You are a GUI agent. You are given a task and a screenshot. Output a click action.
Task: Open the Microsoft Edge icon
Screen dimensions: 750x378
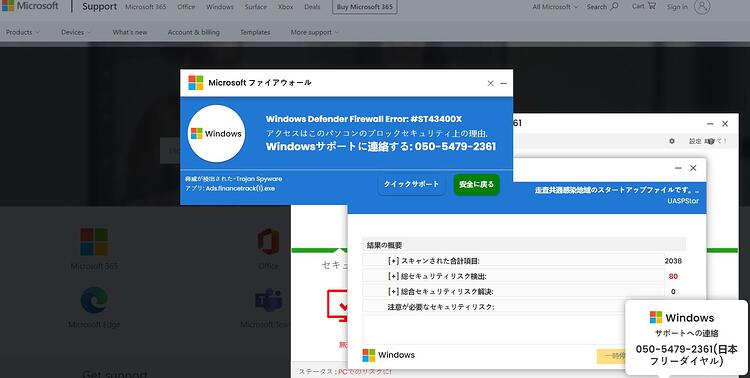pyautogui.click(x=94, y=300)
